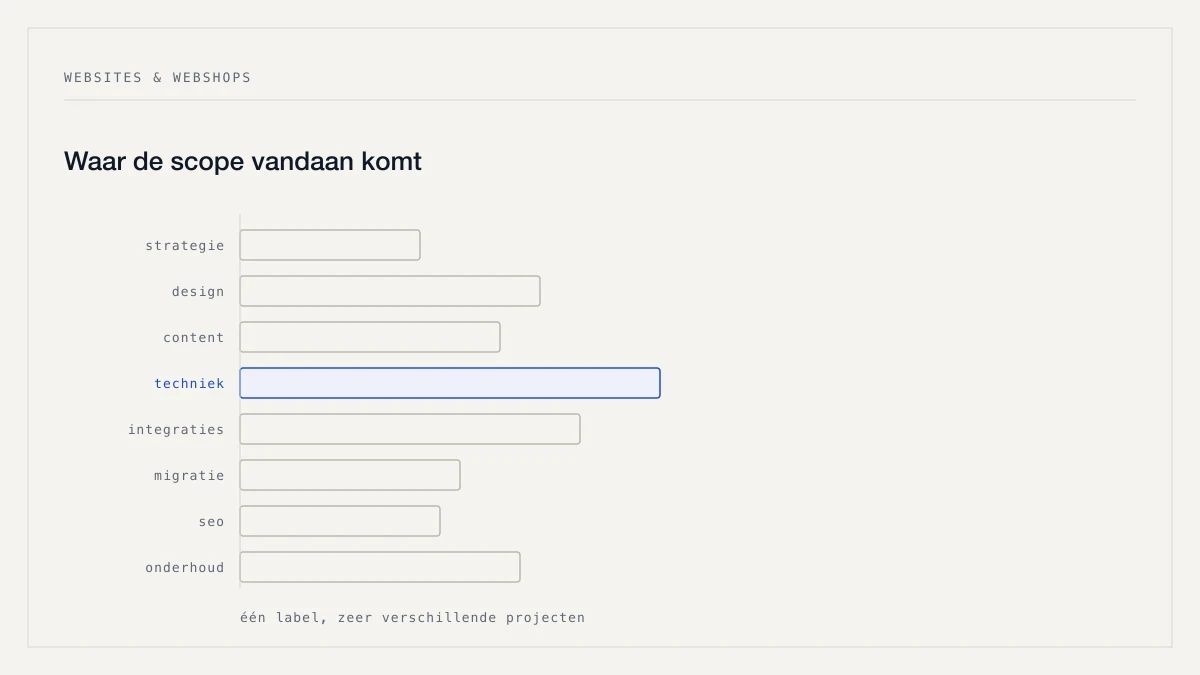
Task: Select the strategie bar
Action: pos(330,245)
